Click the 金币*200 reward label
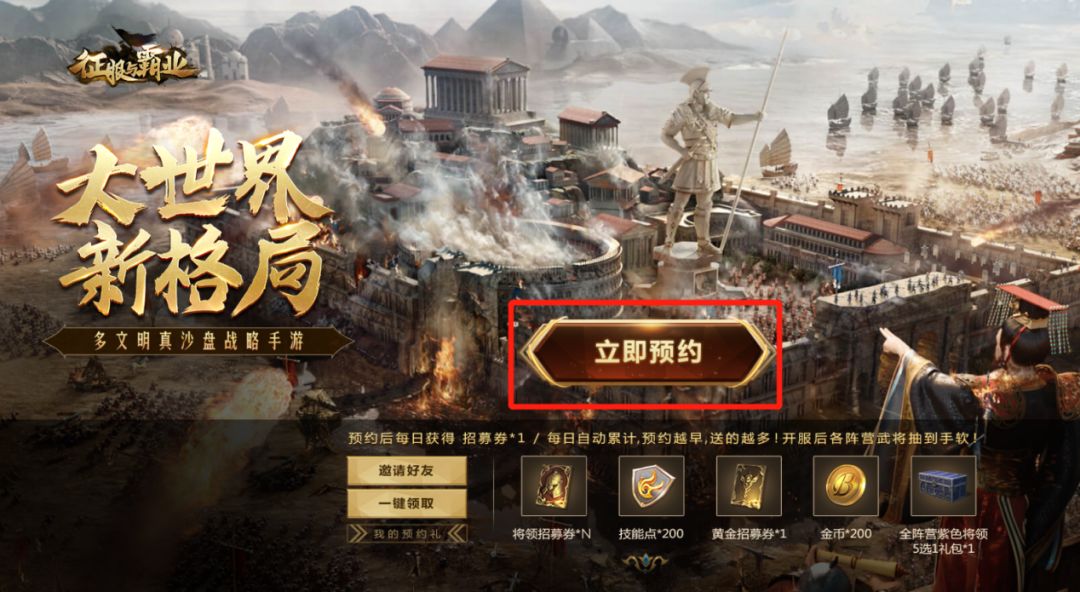Image resolution: width=1080 pixels, height=592 pixels. click(x=846, y=533)
